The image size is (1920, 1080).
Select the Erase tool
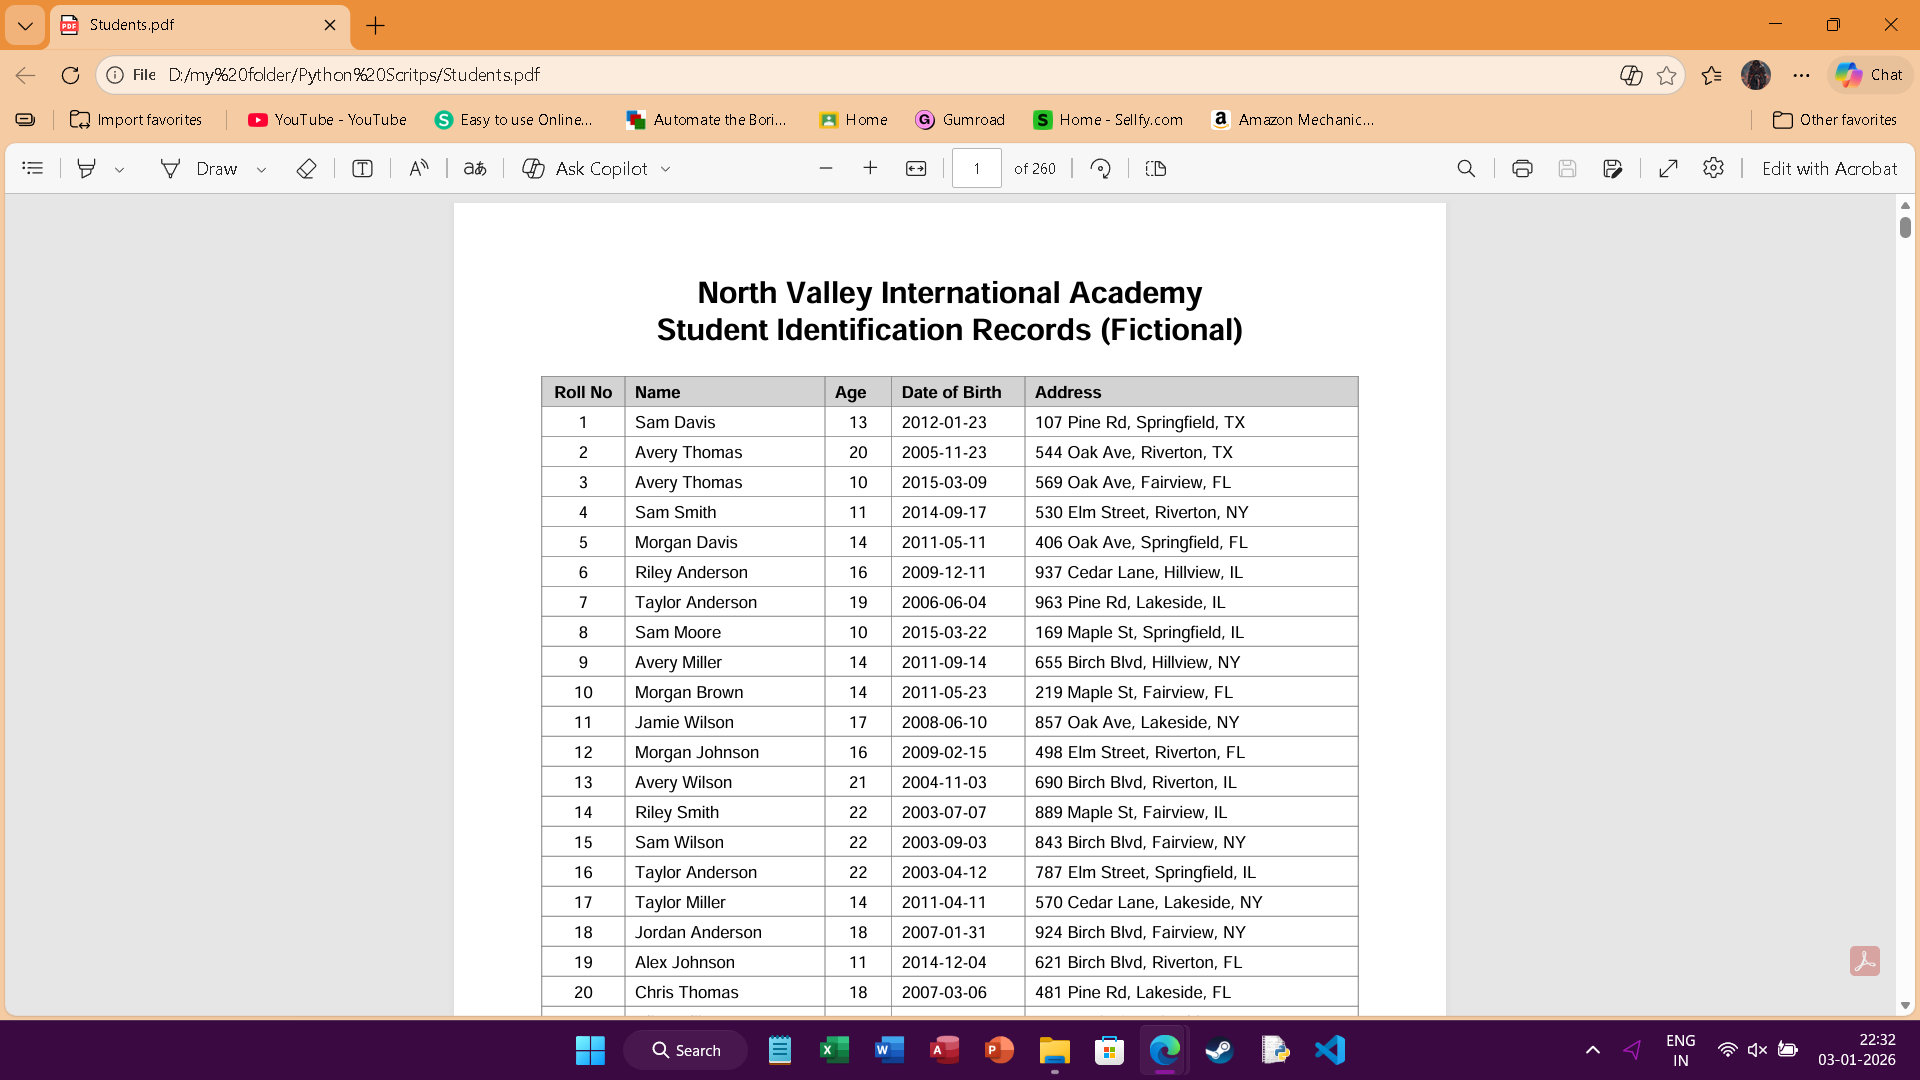click(306, 168)
